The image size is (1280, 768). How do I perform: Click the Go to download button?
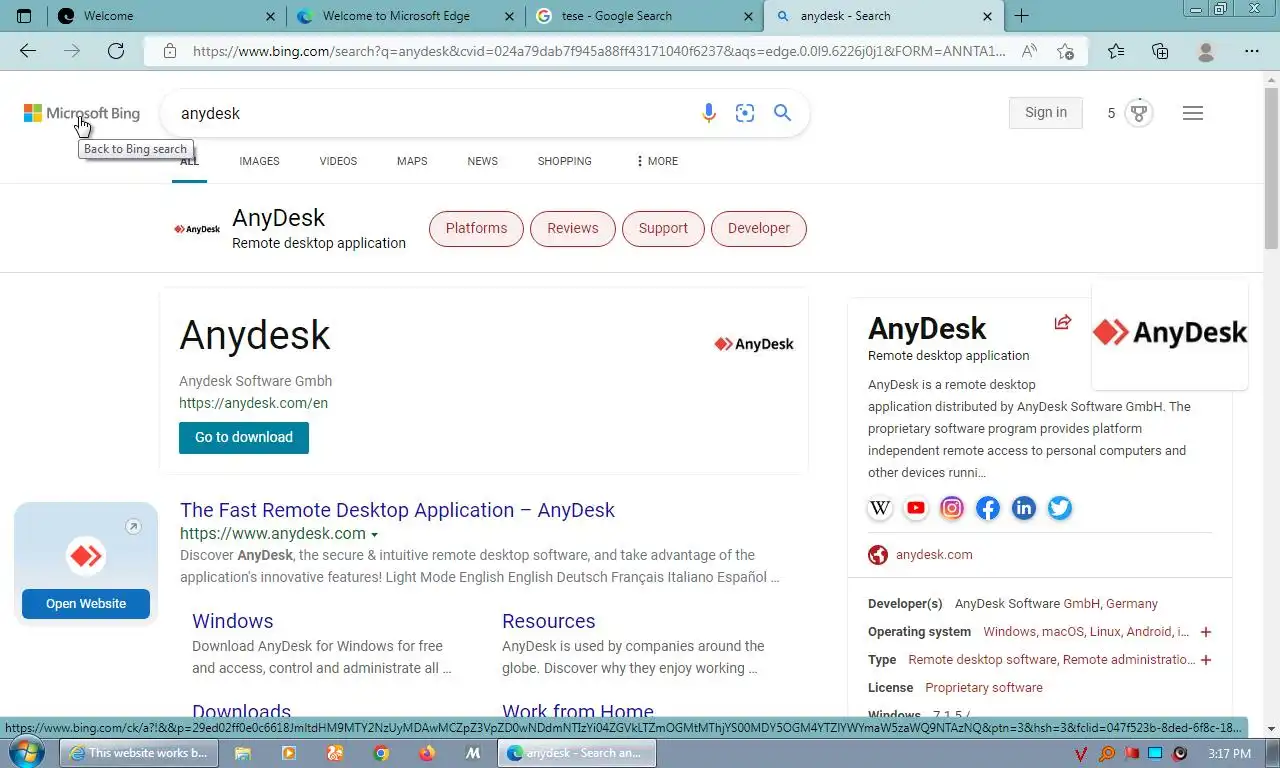pyautogui.click(x=244, y=437)
